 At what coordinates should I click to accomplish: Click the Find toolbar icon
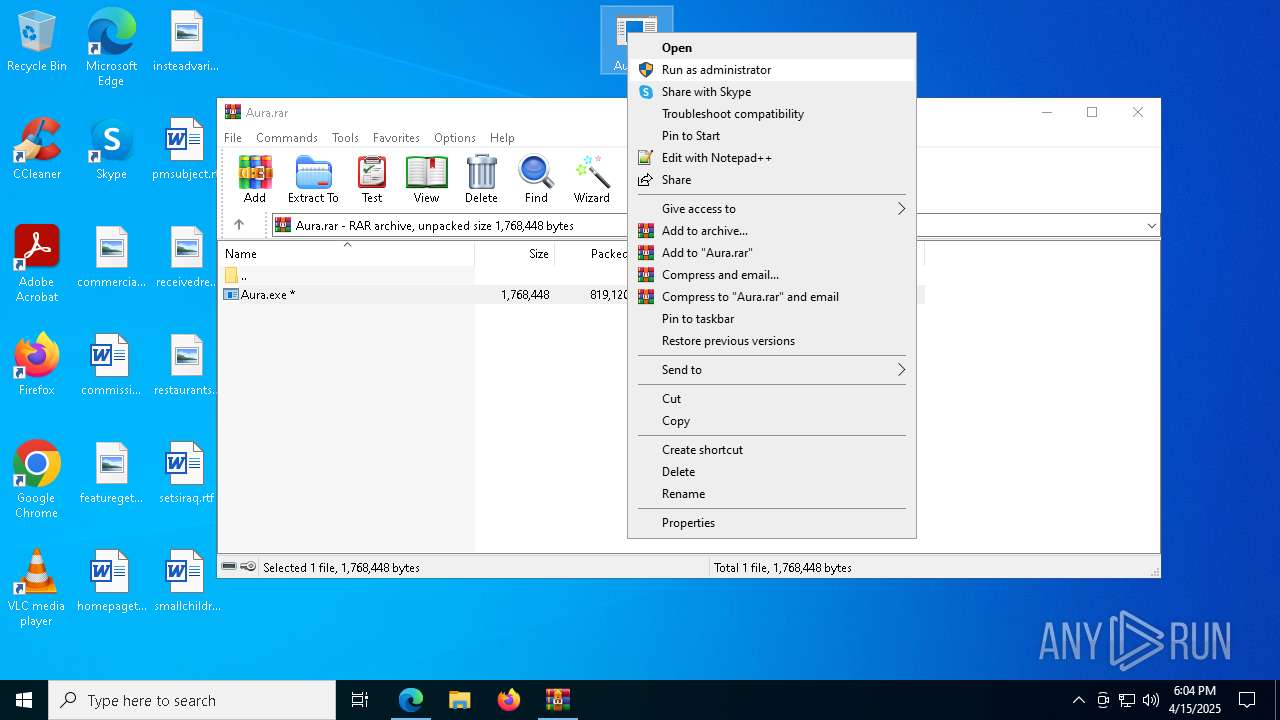pos(536,180)
